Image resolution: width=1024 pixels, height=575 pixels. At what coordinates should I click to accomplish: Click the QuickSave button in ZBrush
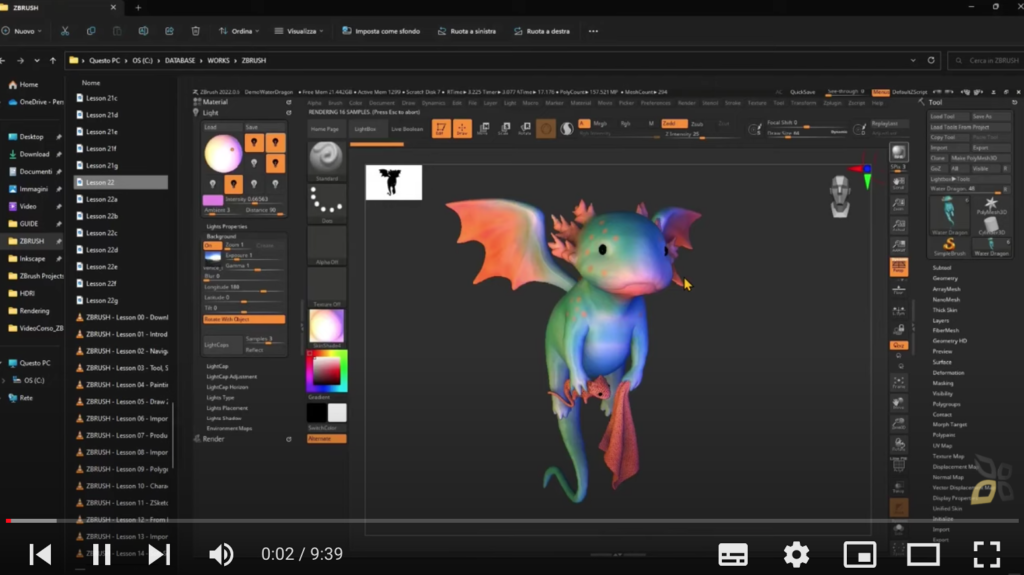(x=802, y=92)
